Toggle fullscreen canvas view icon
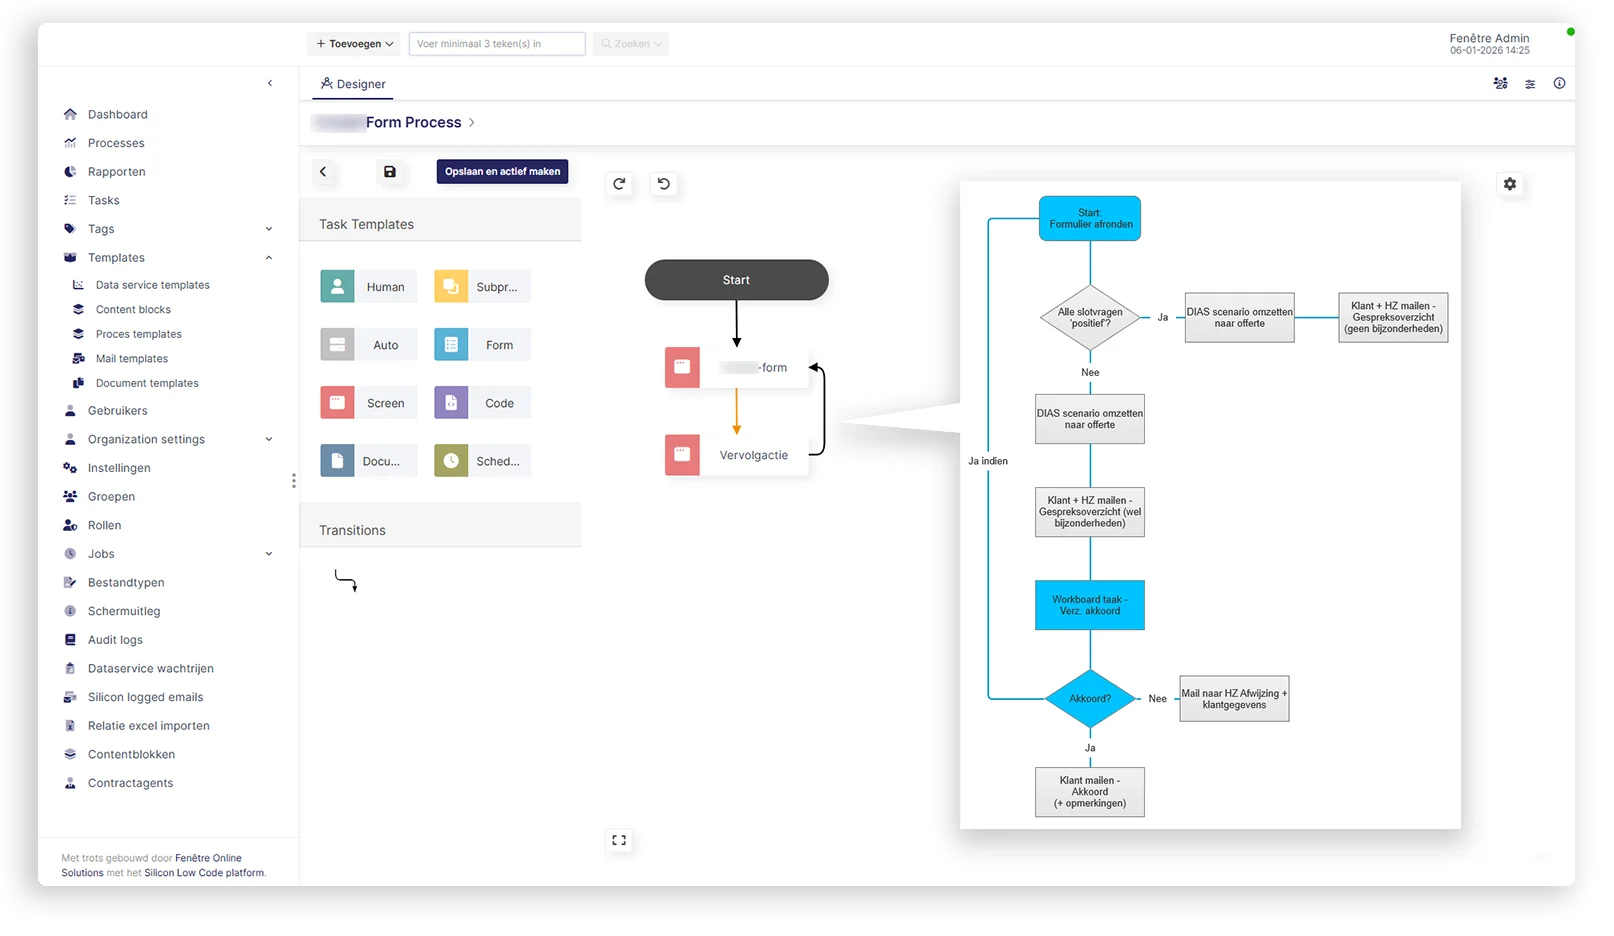 (x=619, y=841)
